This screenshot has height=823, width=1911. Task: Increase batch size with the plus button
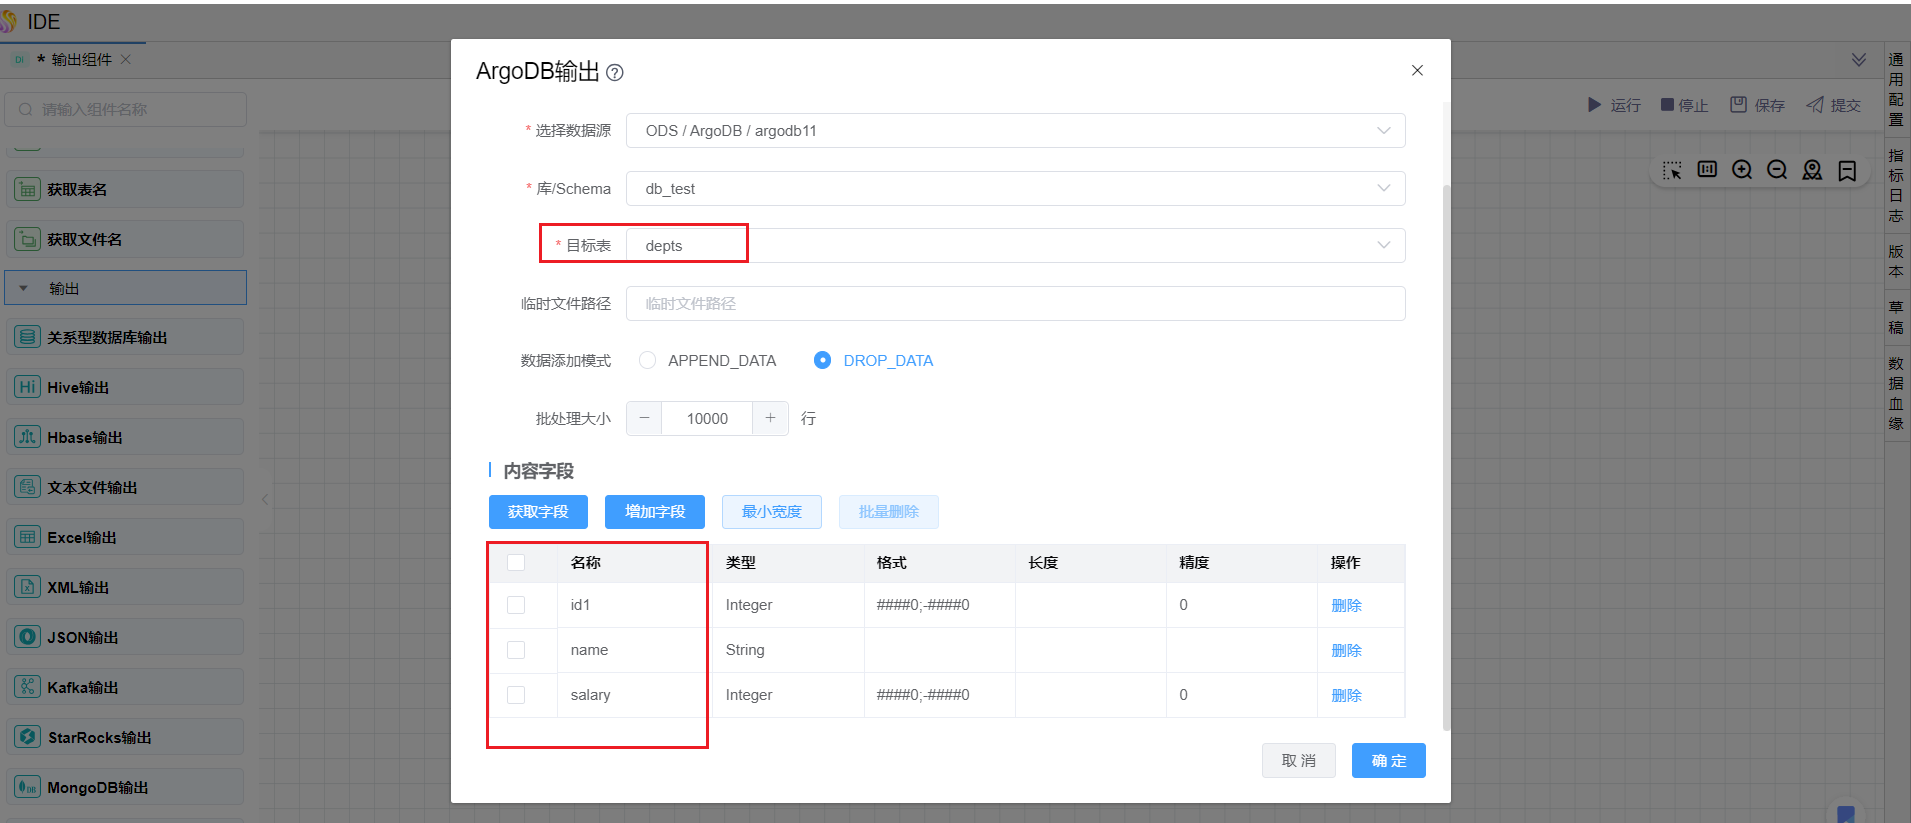[x=770, y=418]
